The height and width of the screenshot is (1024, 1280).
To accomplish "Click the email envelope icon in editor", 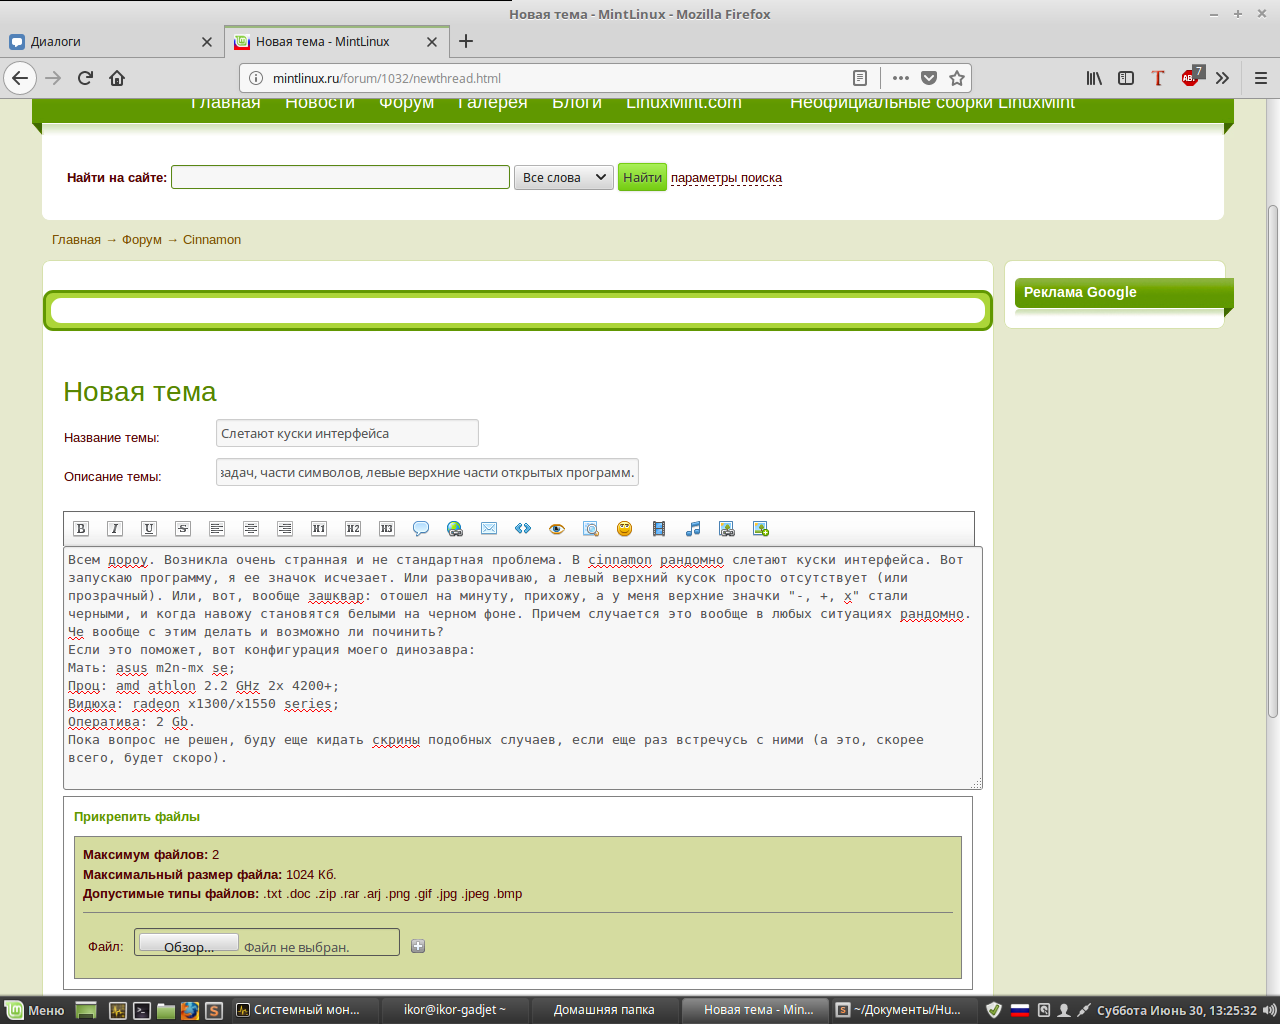I will pos(489,529).
